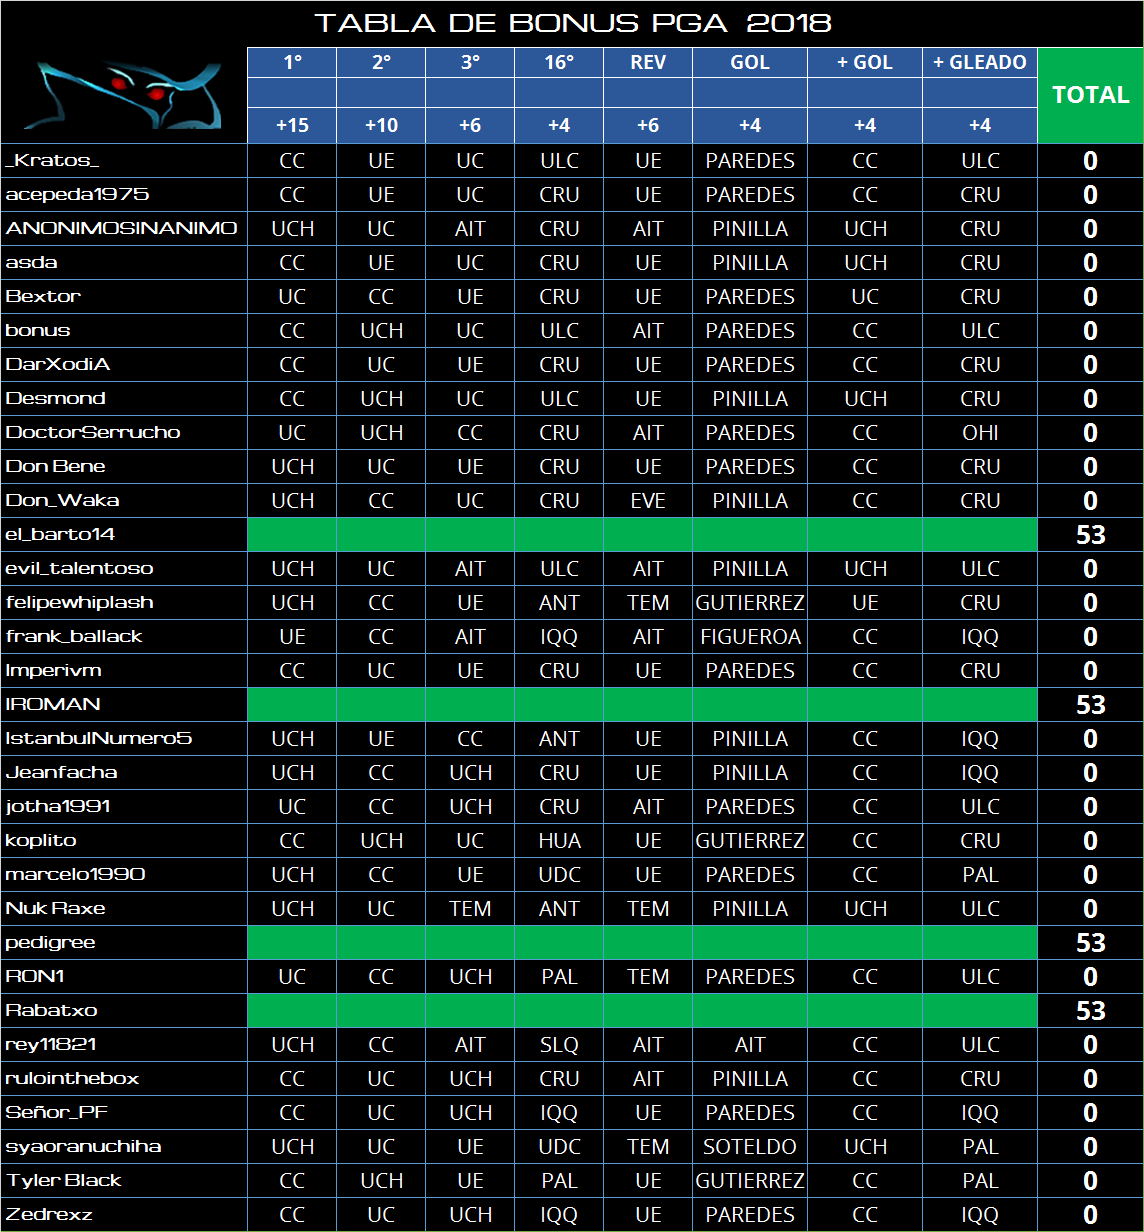Screen dimensions: 1144x1232
Task: Select player name Don_Waka
Action: pyautogui.click(x=63, y=500)
